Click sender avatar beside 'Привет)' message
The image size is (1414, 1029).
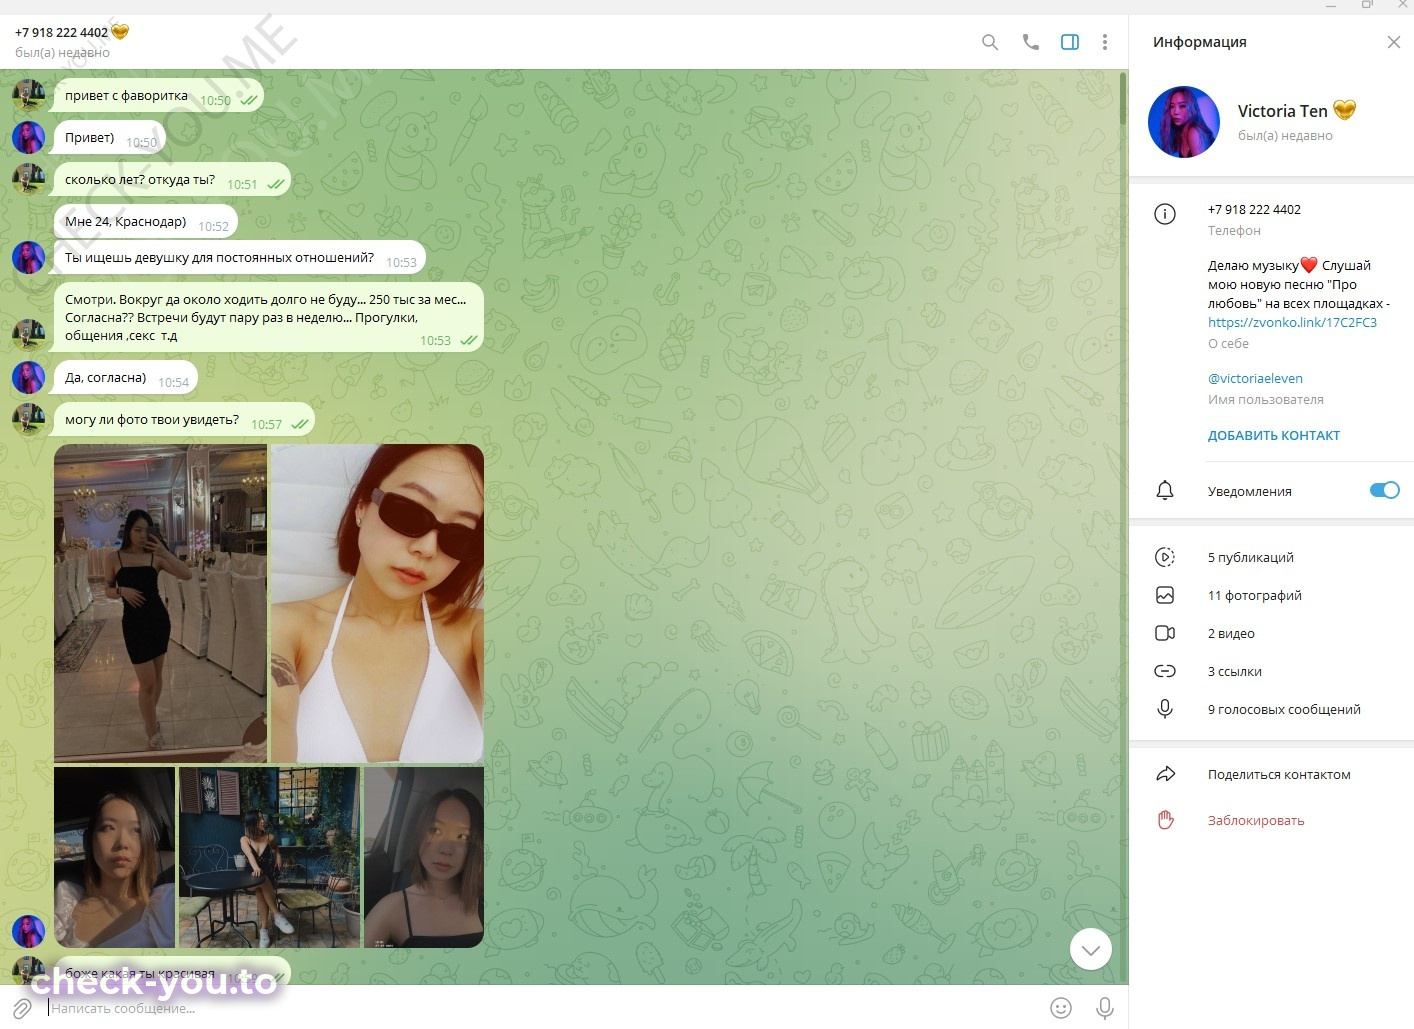28,138
